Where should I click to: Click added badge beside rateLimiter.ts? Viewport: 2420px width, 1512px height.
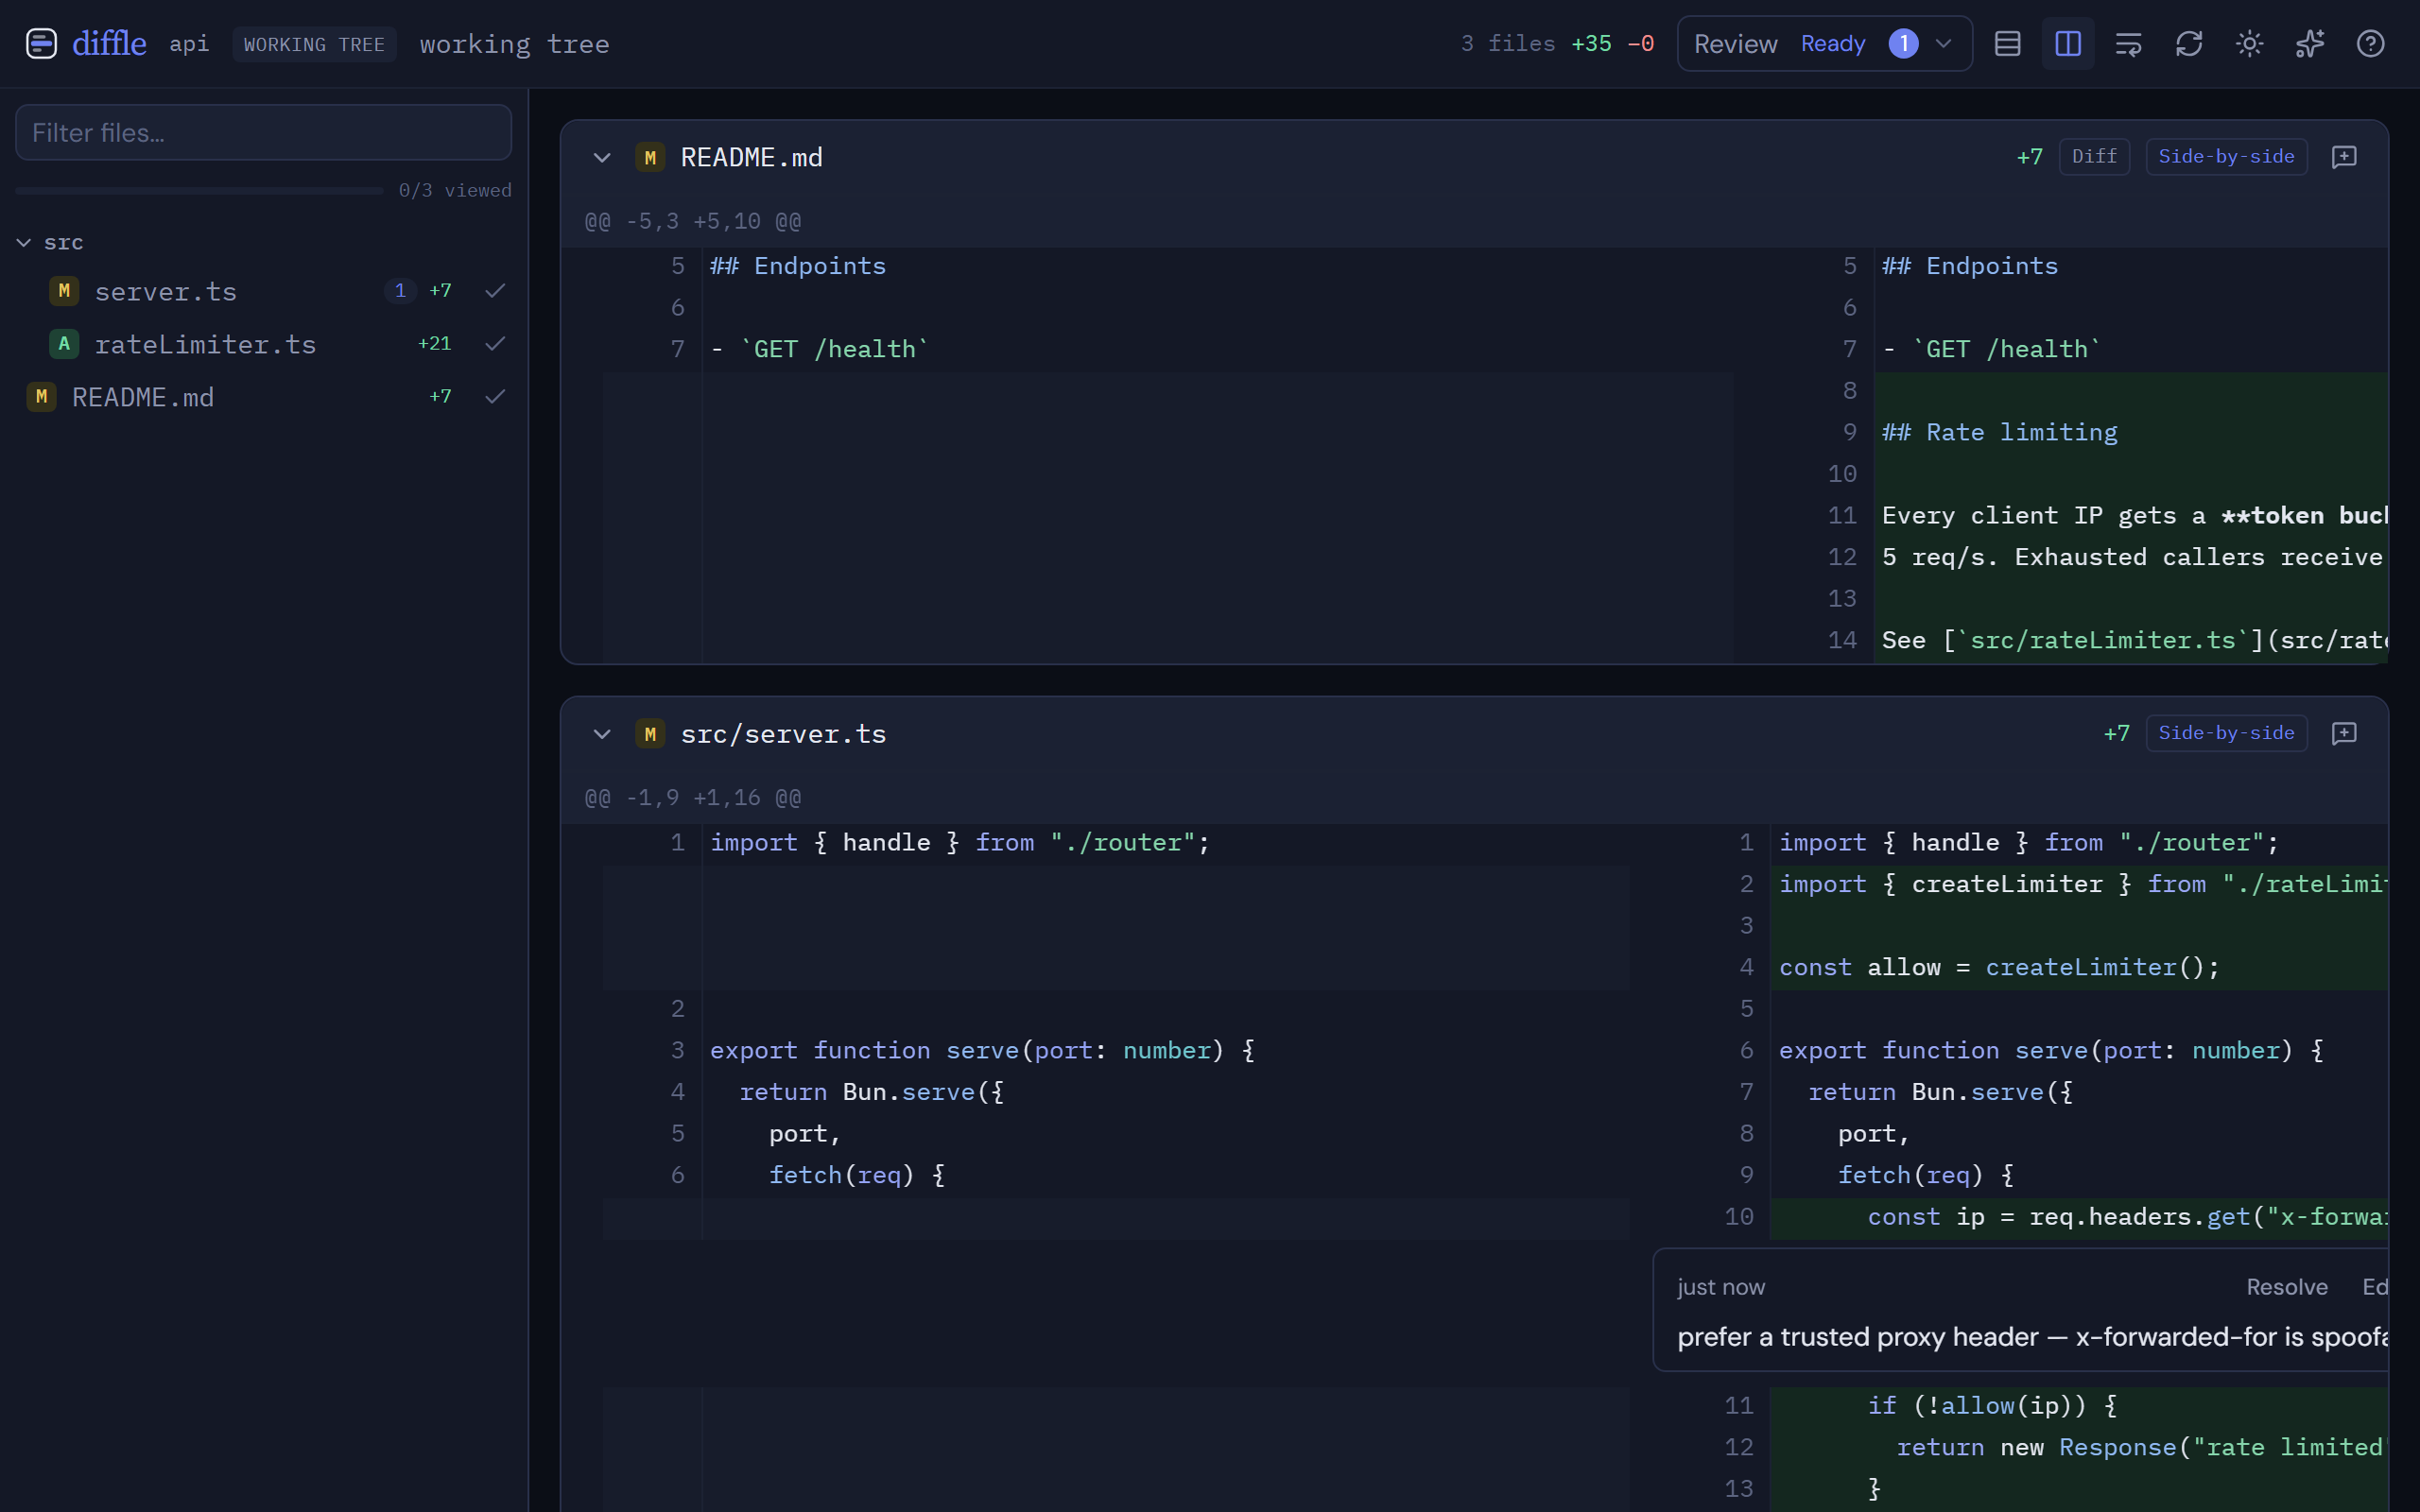(64, 344)
